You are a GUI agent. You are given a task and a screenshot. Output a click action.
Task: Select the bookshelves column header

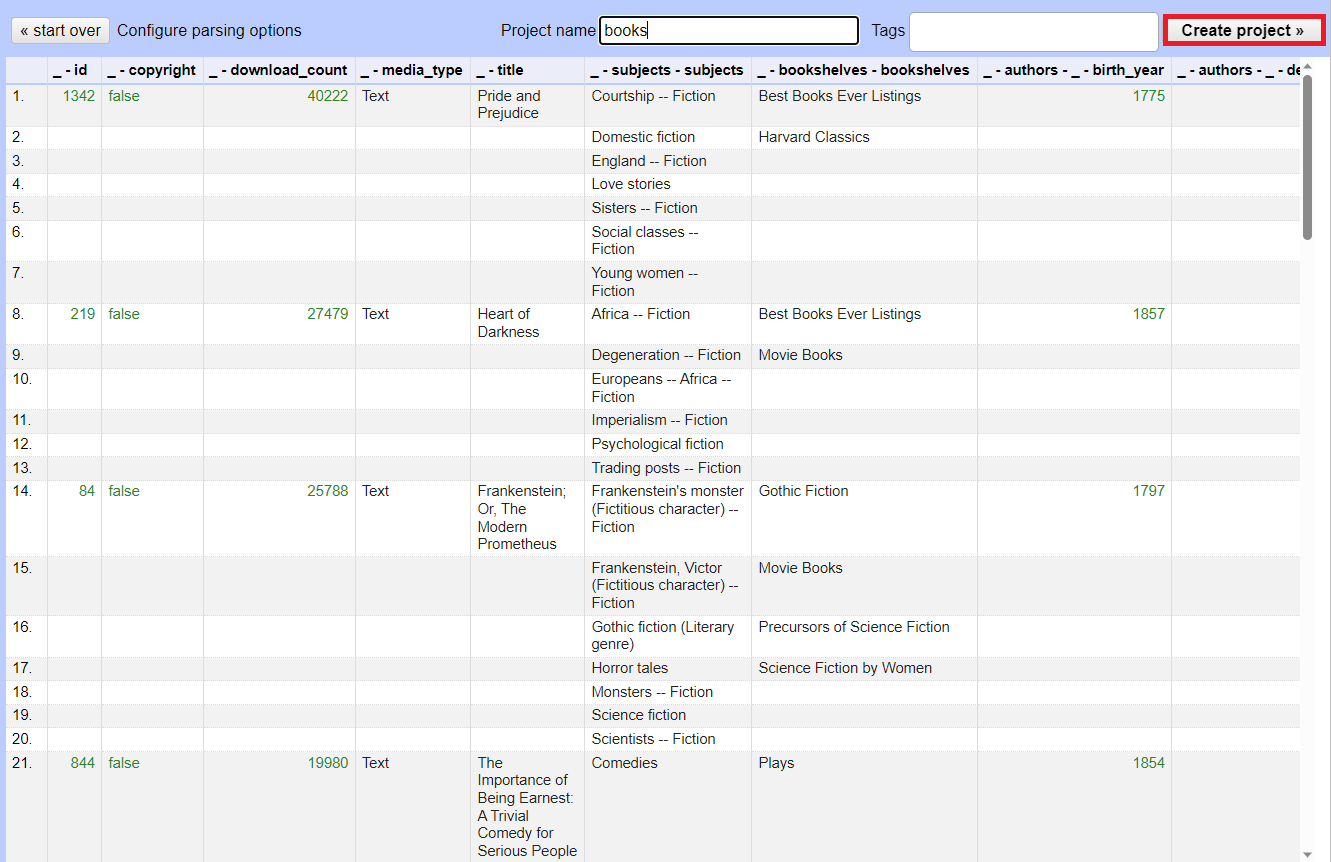click(864, 70)
